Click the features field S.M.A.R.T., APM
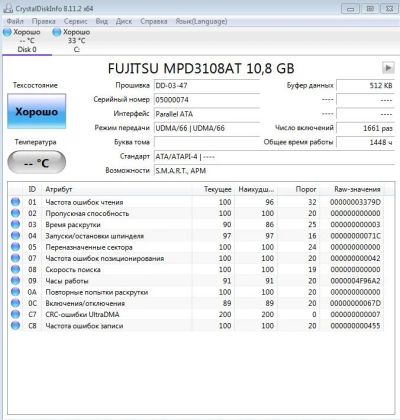This screenshot has height=420, width=400. click(274, 171)
